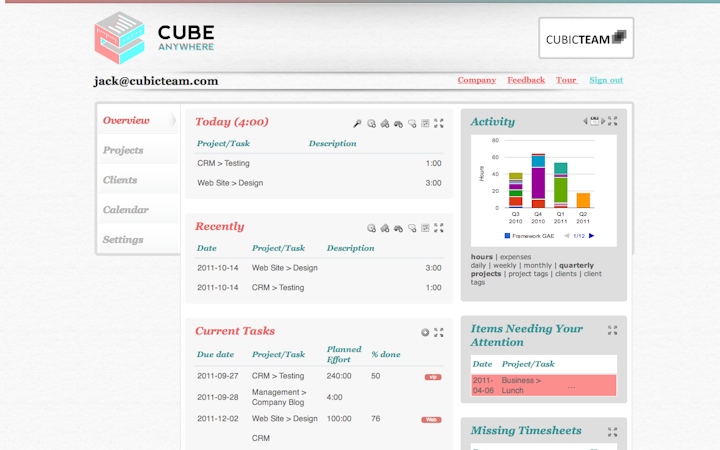Open the Overview sidebar tab
Image resolution: width=720 pixels, height=450 pixels.
pos(137,120)
